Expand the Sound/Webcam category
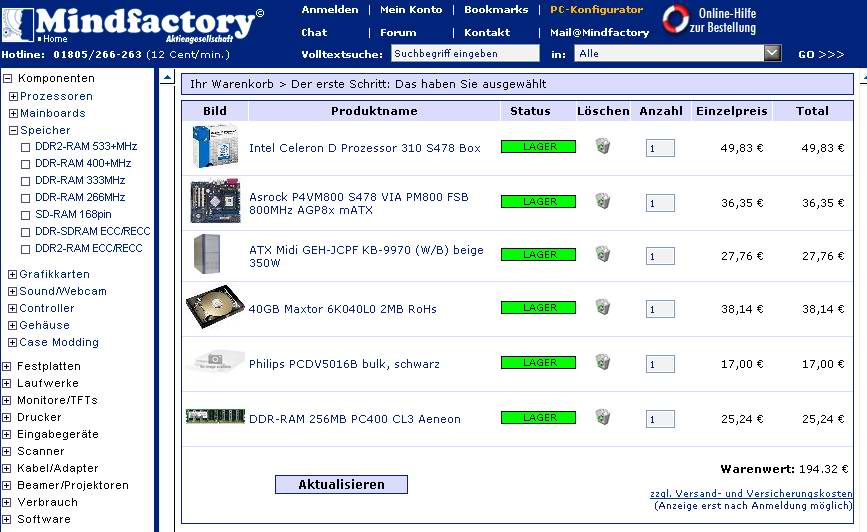Screen dimensions: 867x532 point(12,291)
